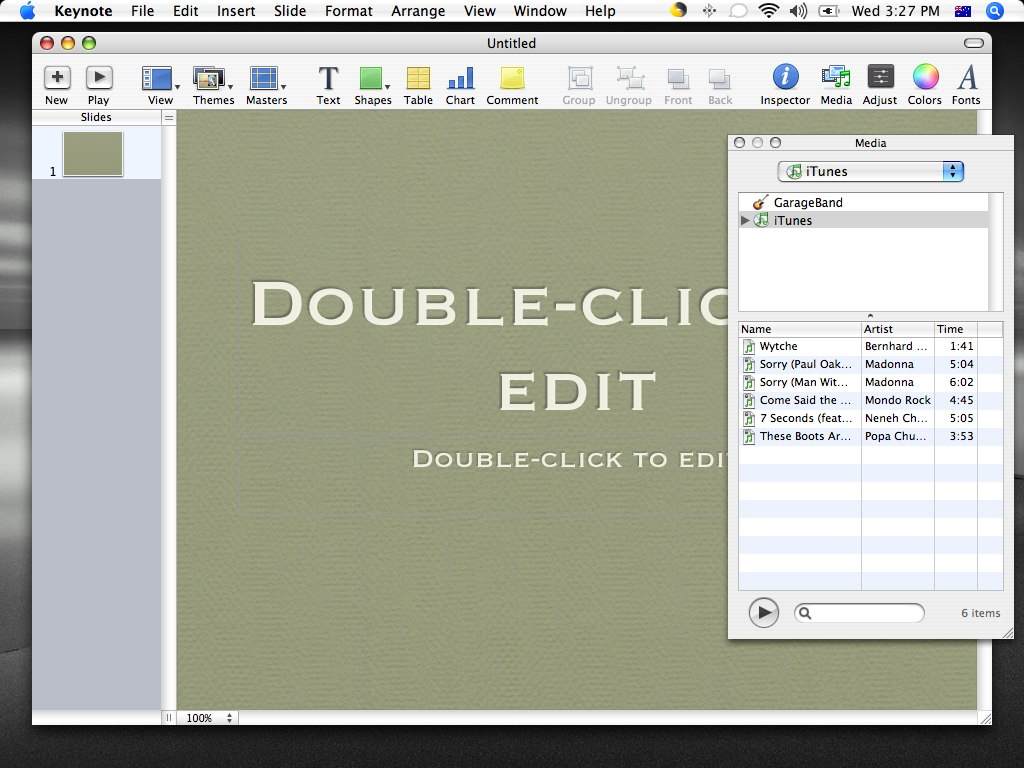Expand the iTunes disclosure triangle

click(x=744, y=221)
